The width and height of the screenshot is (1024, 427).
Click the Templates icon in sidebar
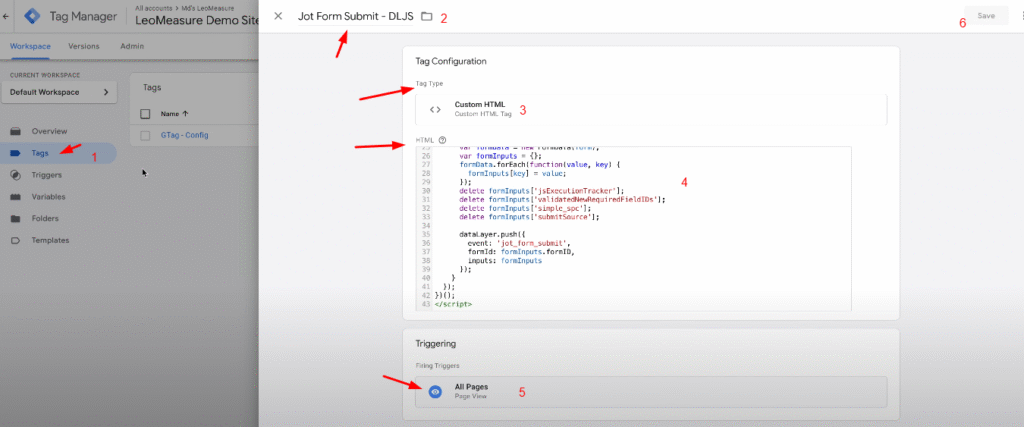click(x=16, y=240)
